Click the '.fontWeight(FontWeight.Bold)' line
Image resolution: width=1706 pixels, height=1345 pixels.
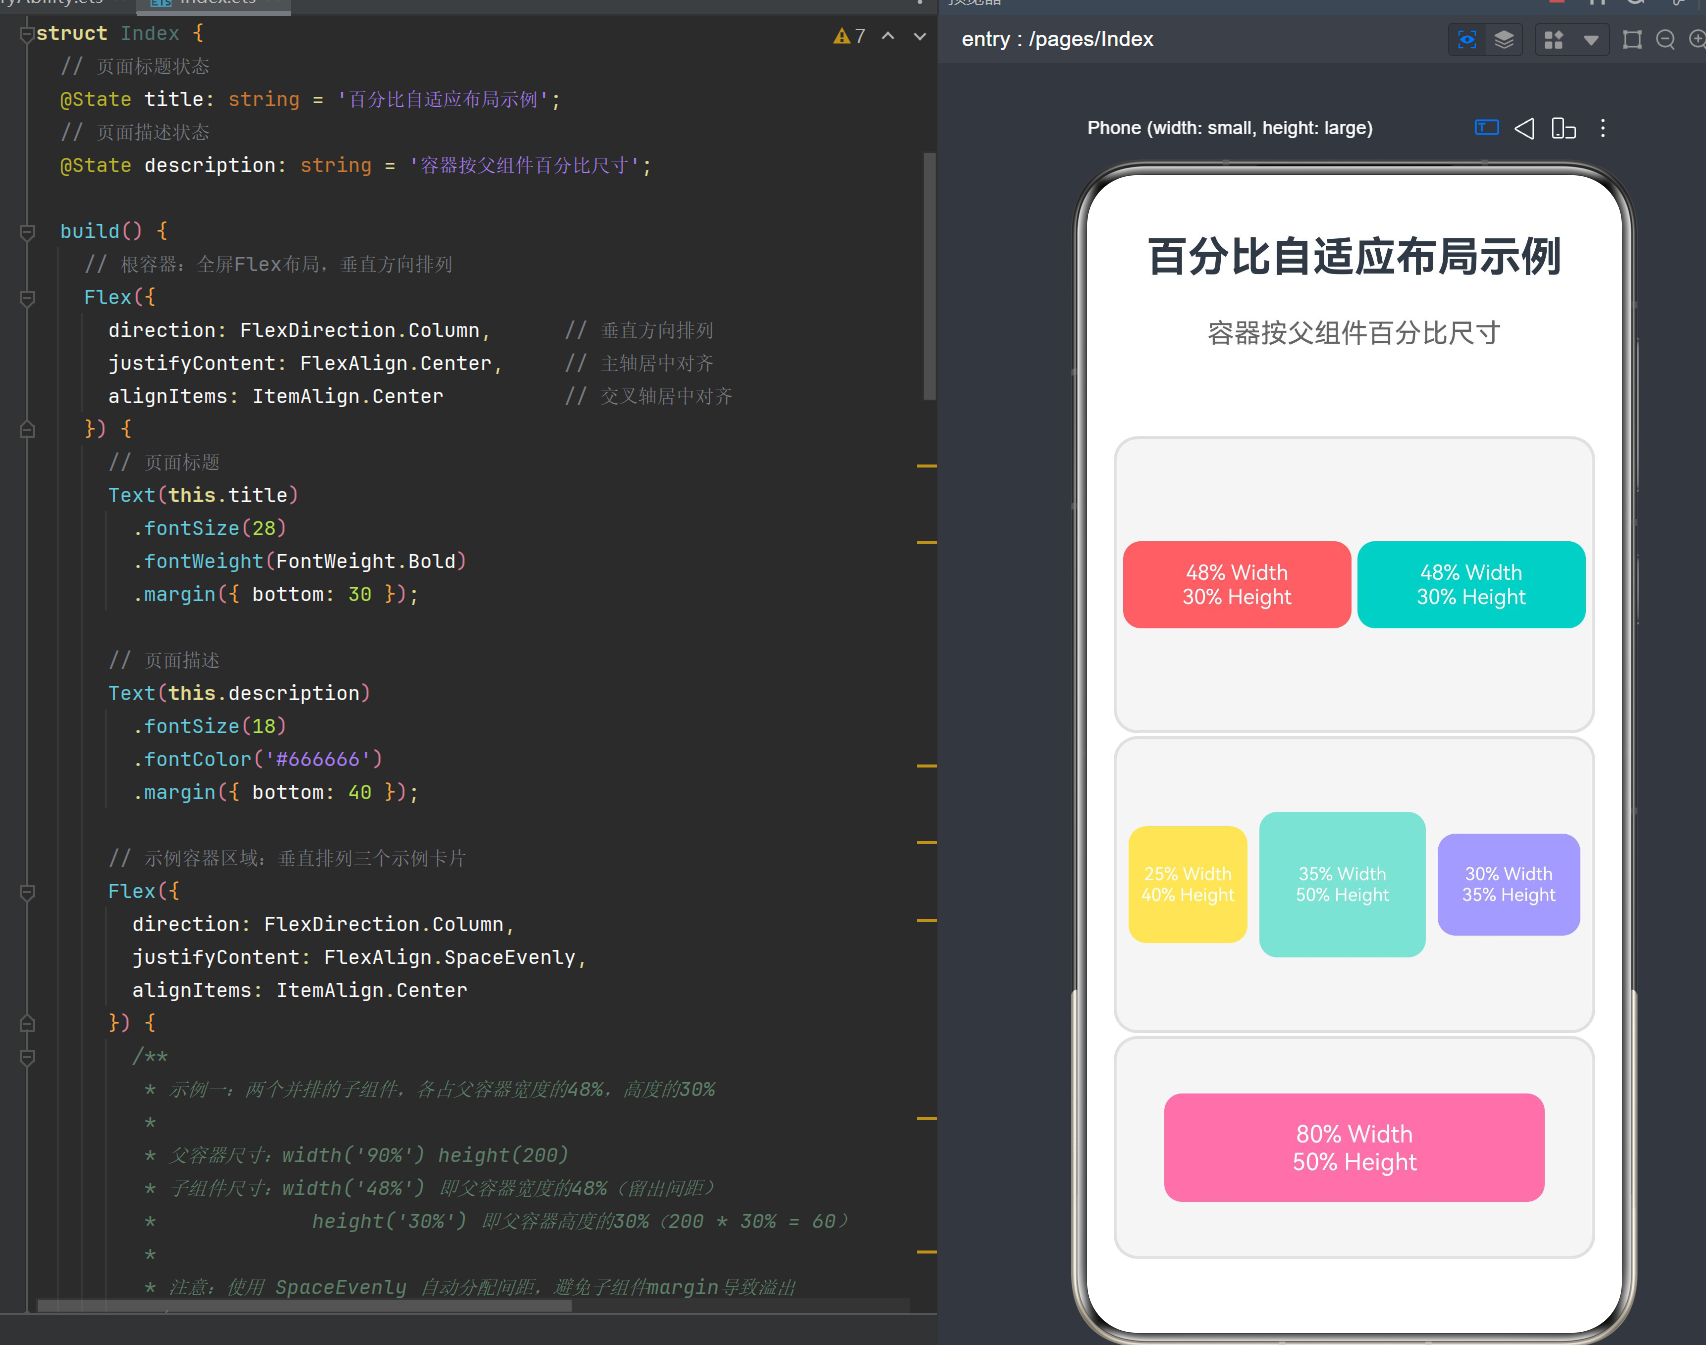pos(300,562)
